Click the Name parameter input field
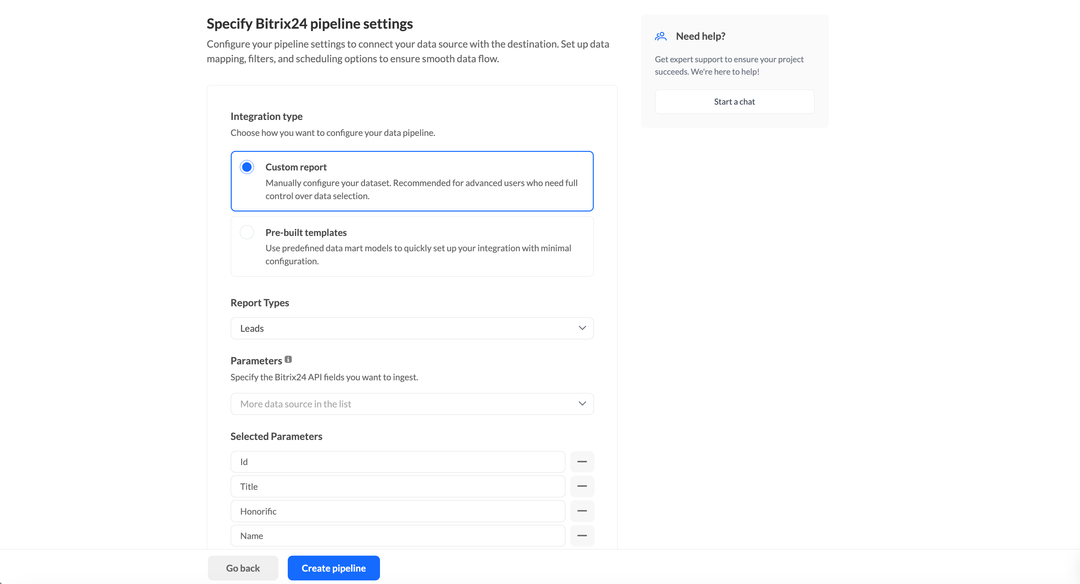The width and height of the screenshot is (1080, 584). pos(400,535)
